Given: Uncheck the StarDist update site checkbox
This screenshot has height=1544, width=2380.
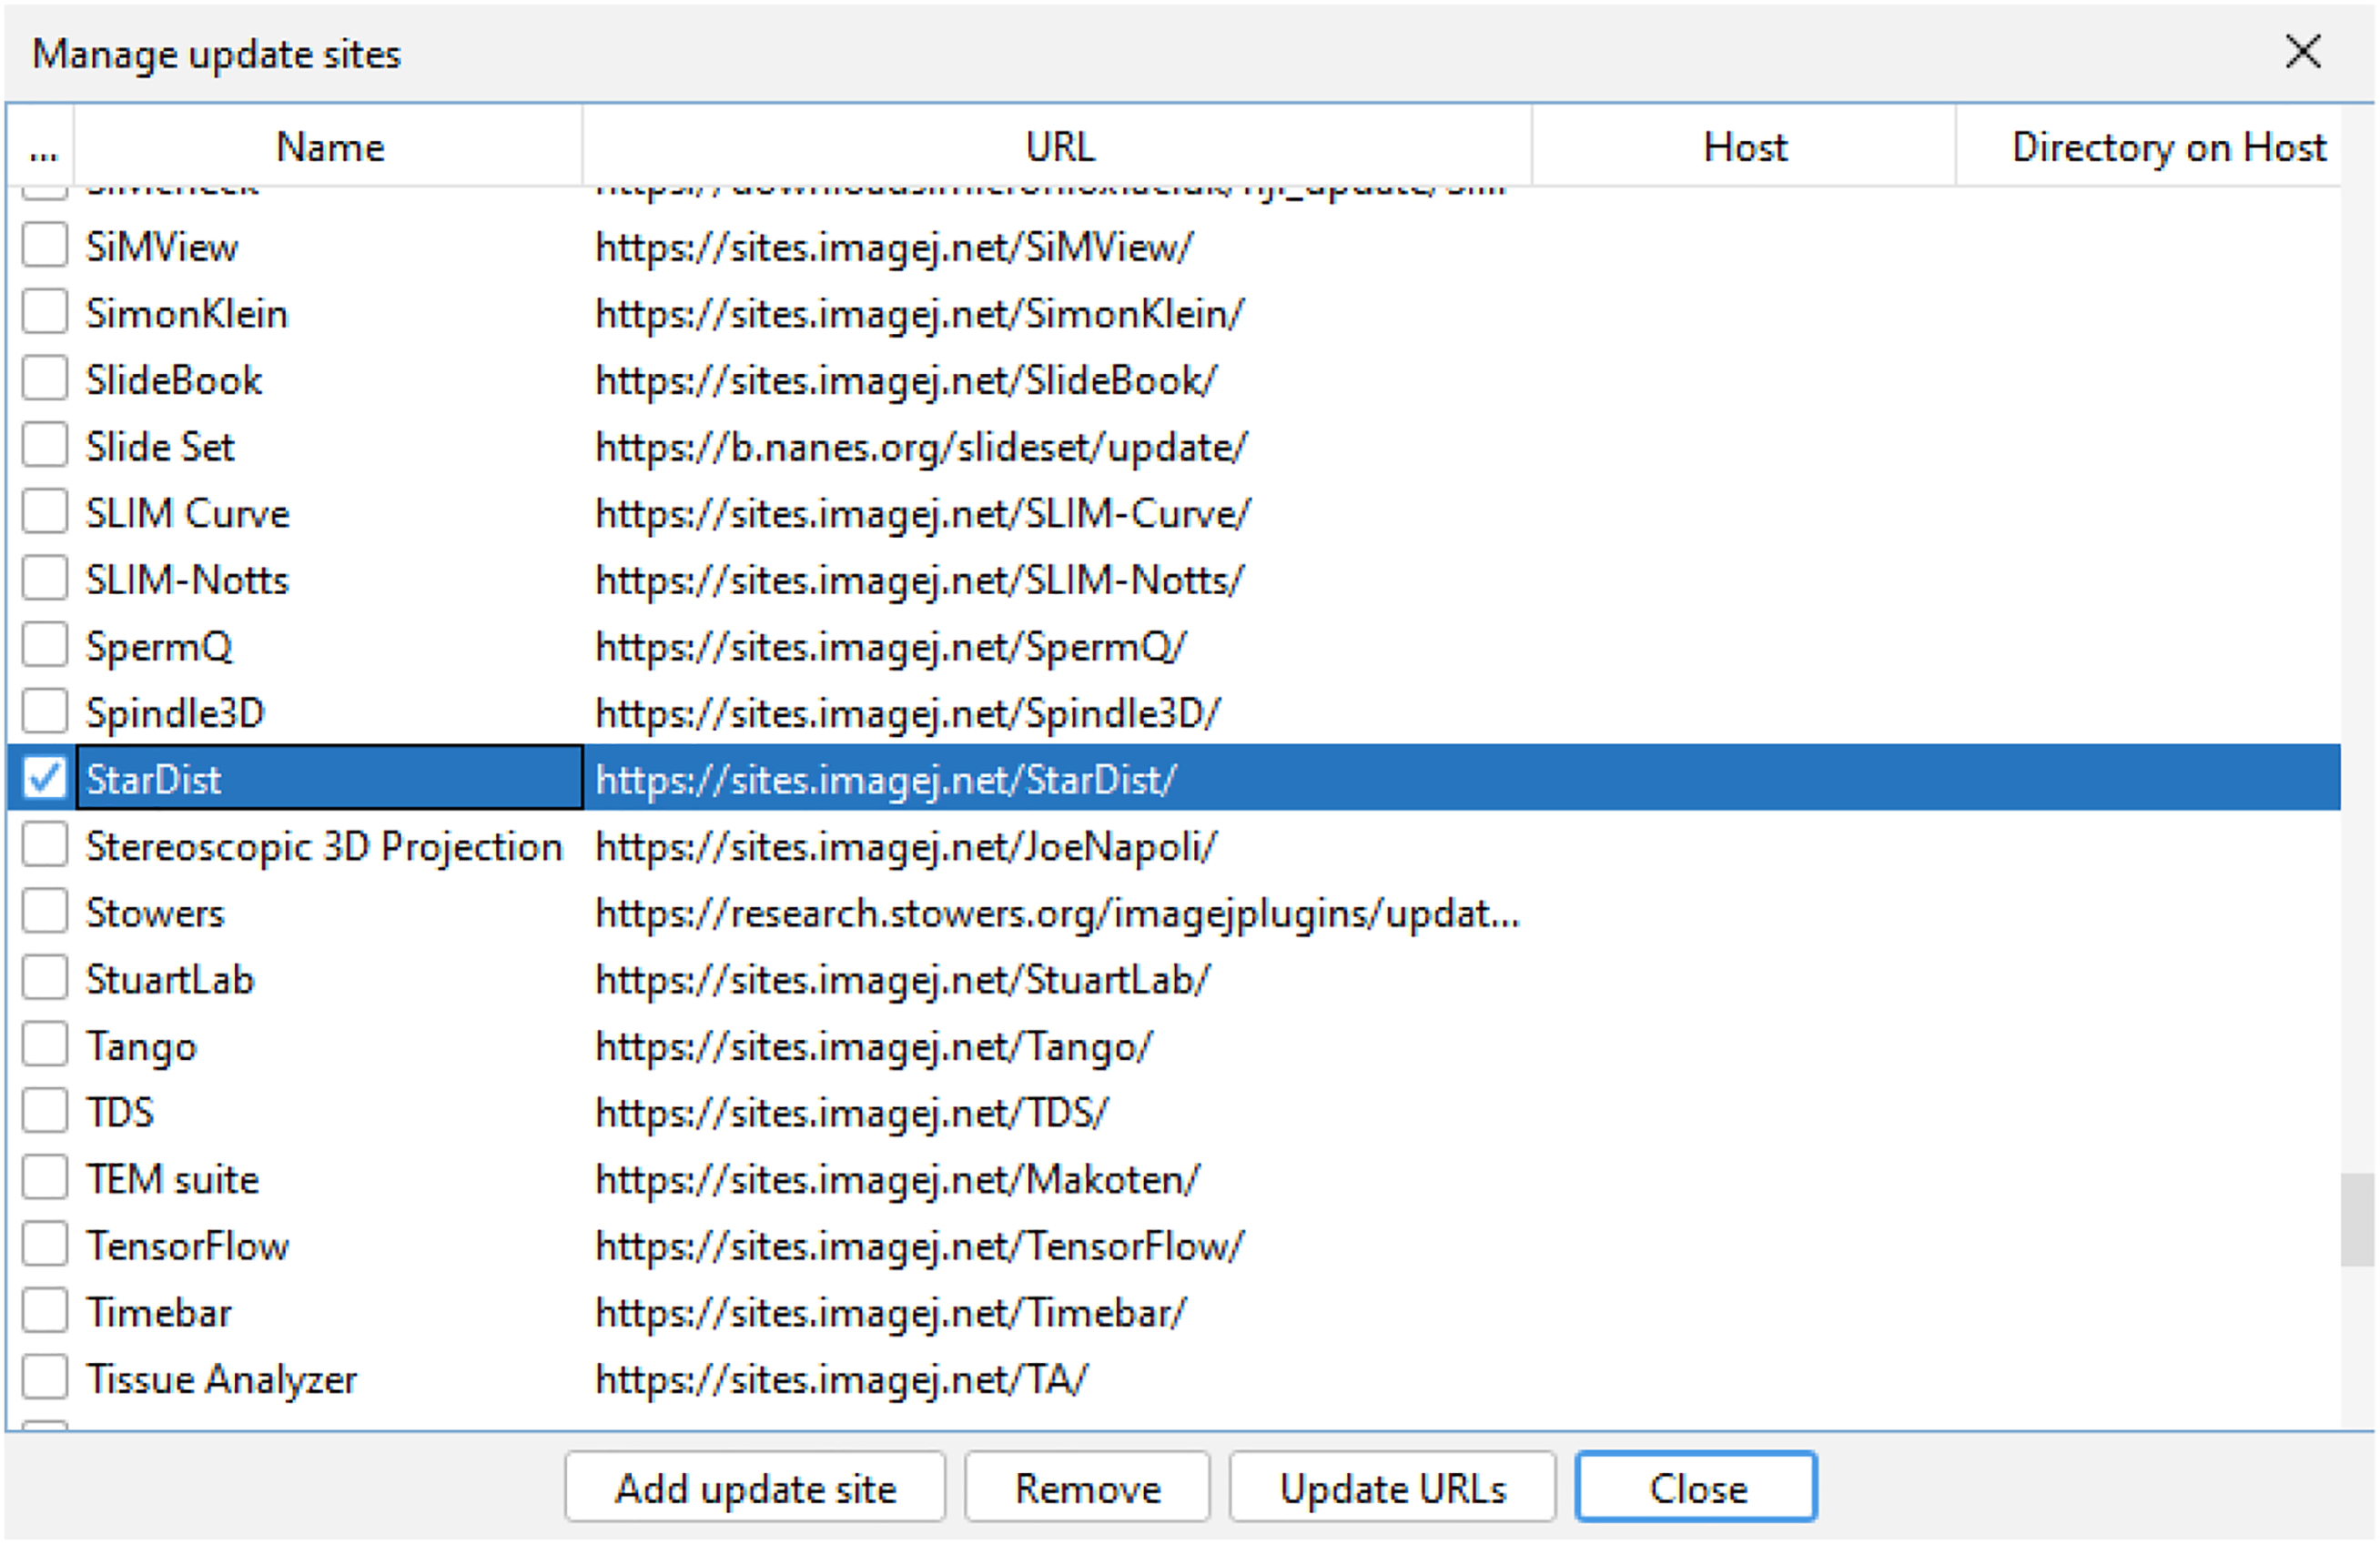Looking at the screenshot, I should pyautogui.click(x=45, y=778).
